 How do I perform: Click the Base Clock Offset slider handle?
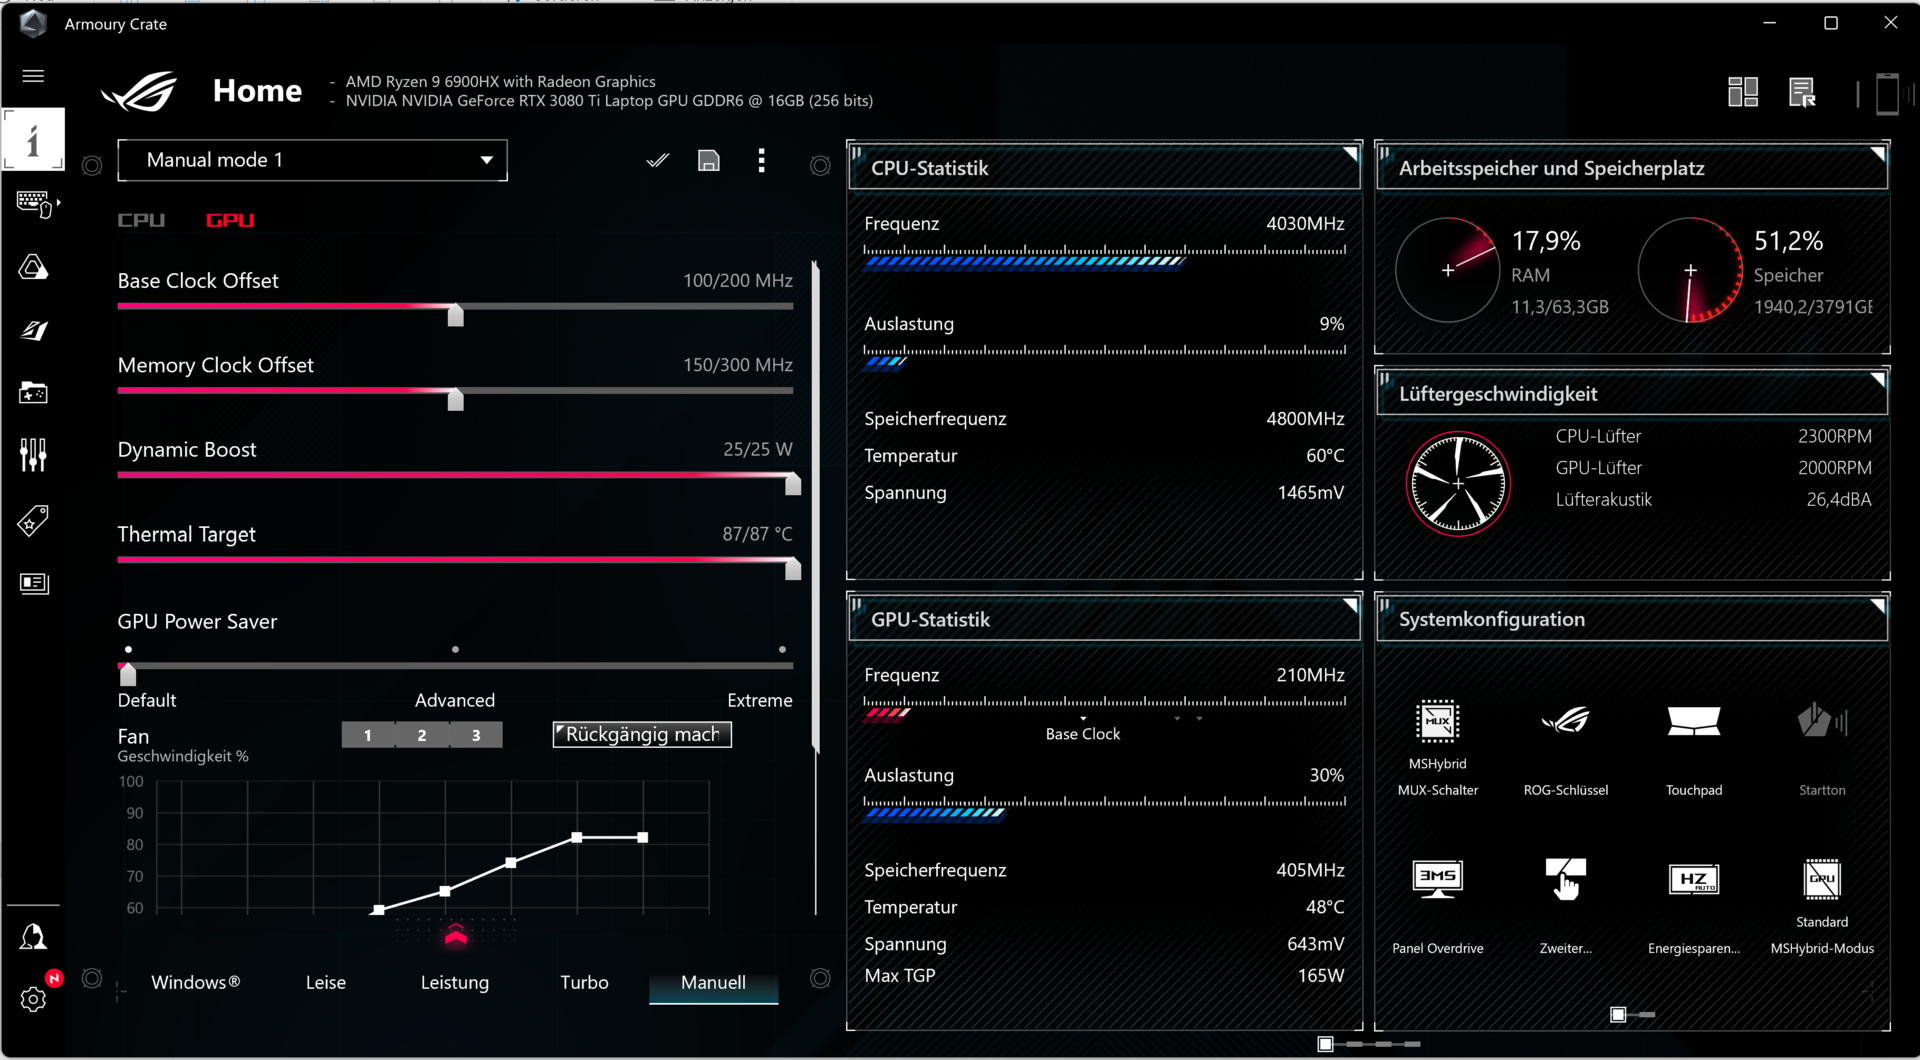pyautogui.click(x=455, y=316)
